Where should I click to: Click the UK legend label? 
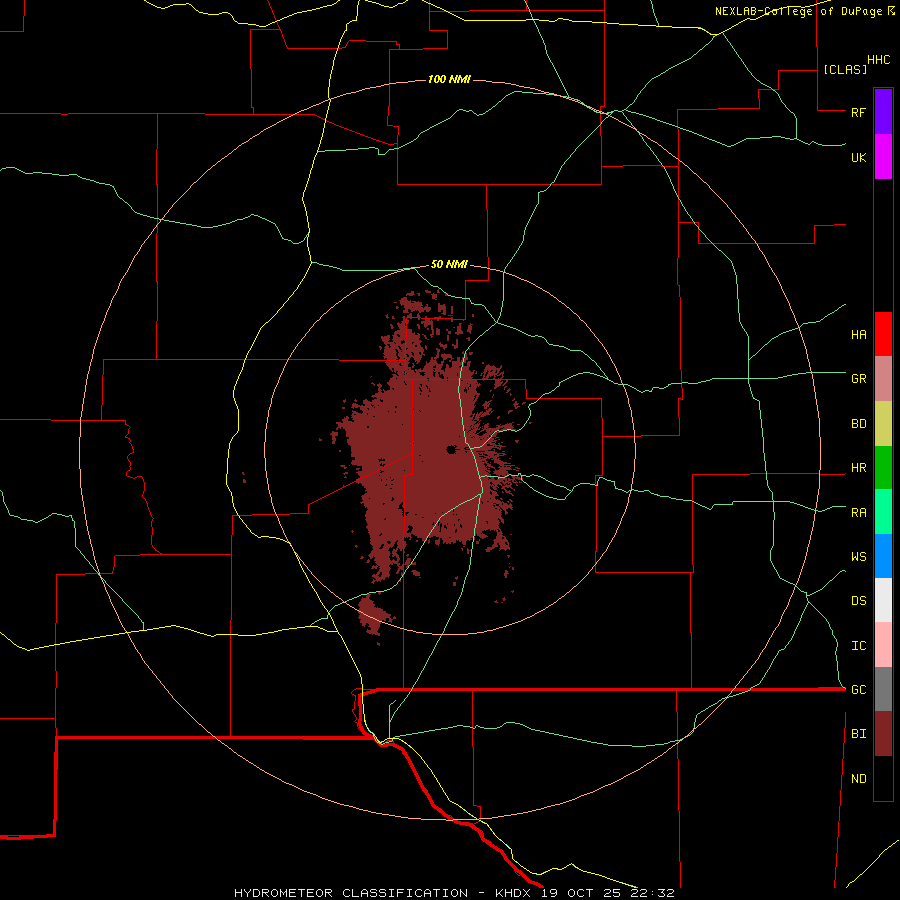858,157
